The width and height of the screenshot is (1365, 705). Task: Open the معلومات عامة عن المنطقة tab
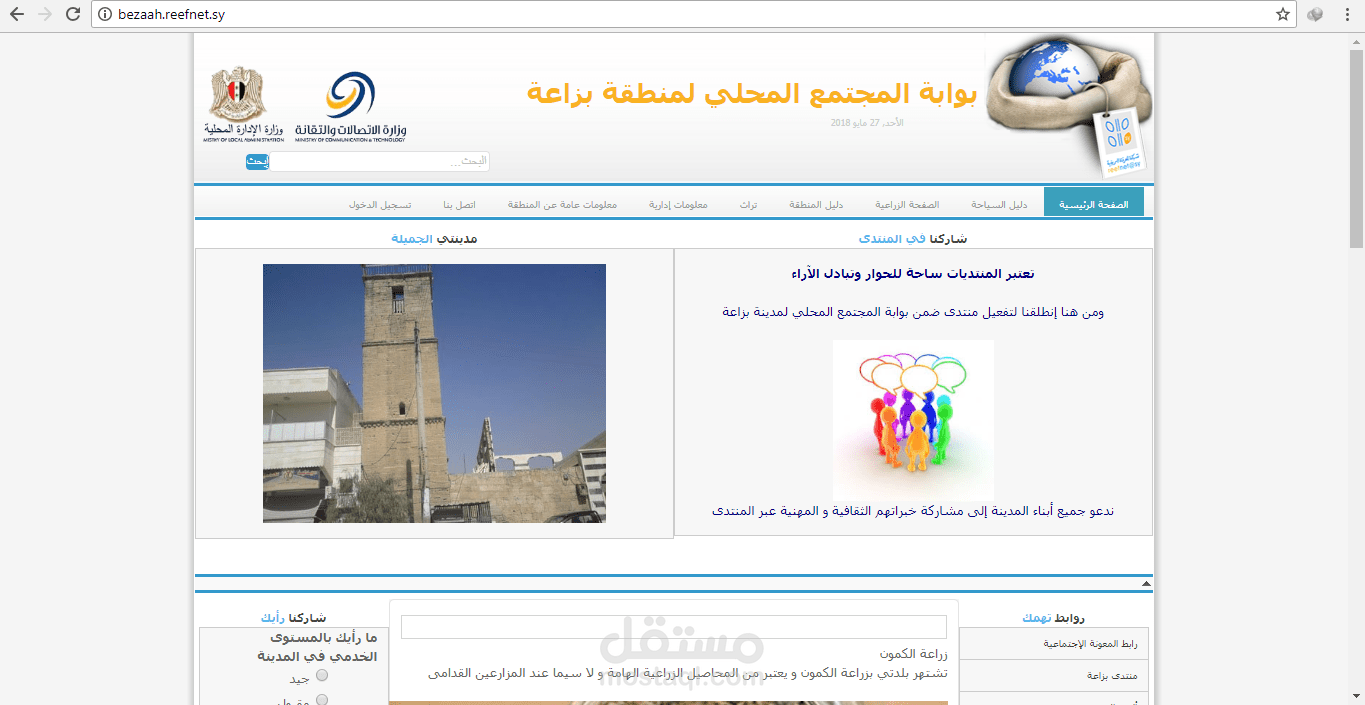562,204
